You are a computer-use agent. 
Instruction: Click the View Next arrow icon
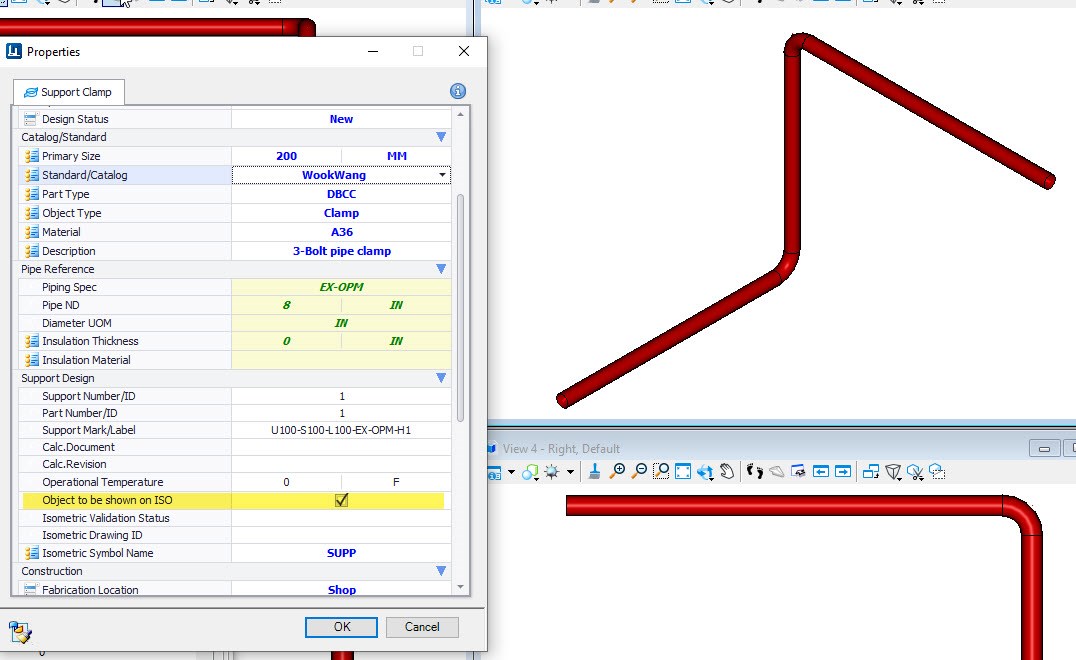843,471
